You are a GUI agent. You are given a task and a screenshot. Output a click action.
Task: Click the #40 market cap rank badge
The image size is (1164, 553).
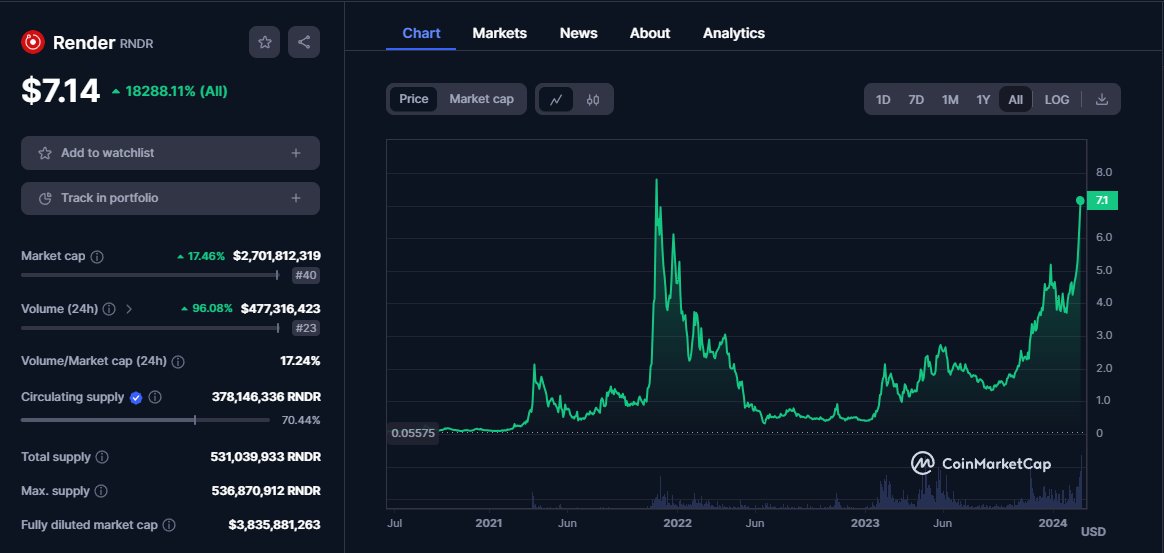pos(306,275)
